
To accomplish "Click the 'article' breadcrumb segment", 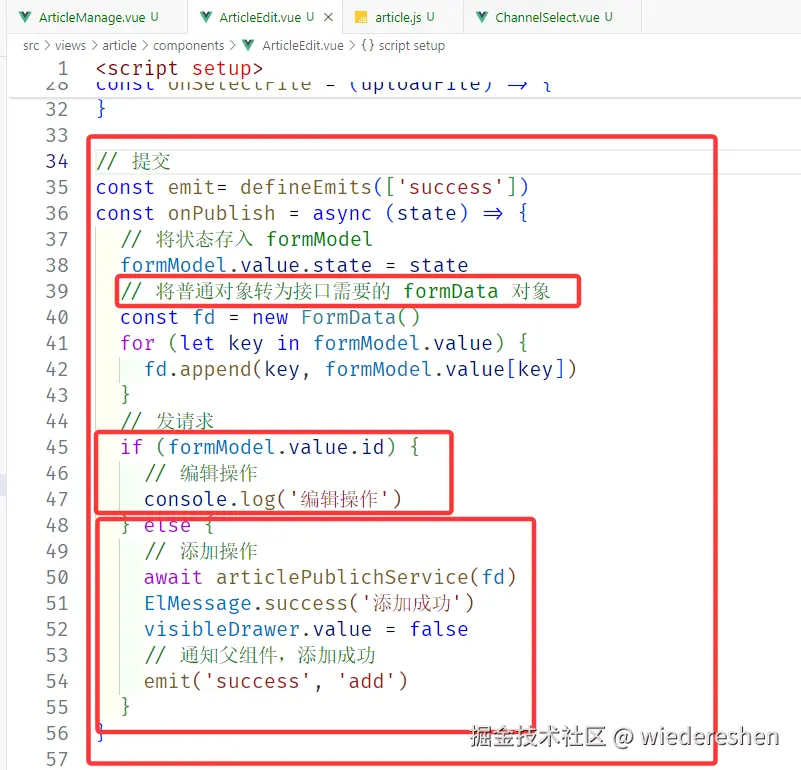I will 119,45.
